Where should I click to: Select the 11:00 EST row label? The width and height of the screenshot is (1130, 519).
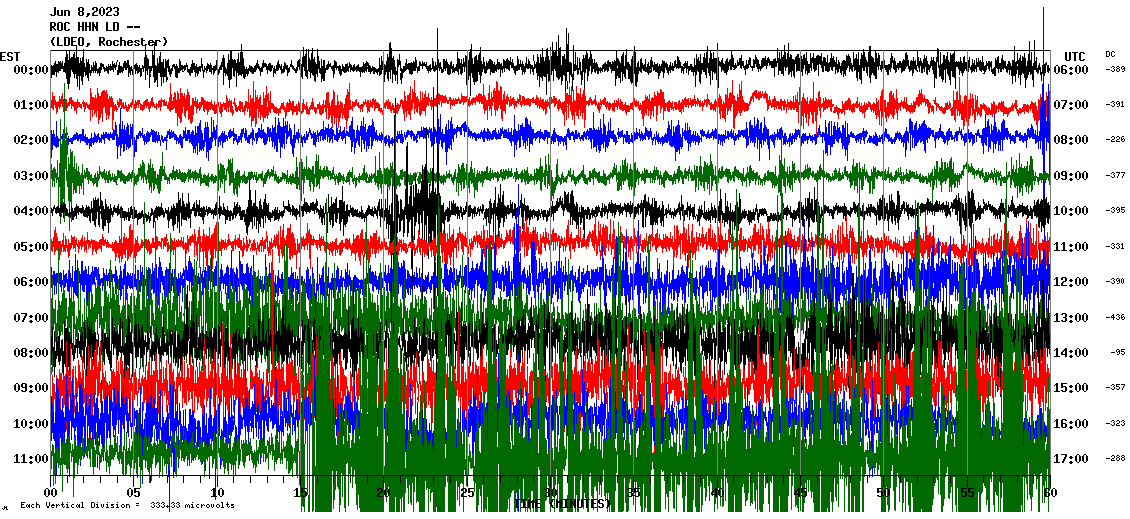[32, 458]
